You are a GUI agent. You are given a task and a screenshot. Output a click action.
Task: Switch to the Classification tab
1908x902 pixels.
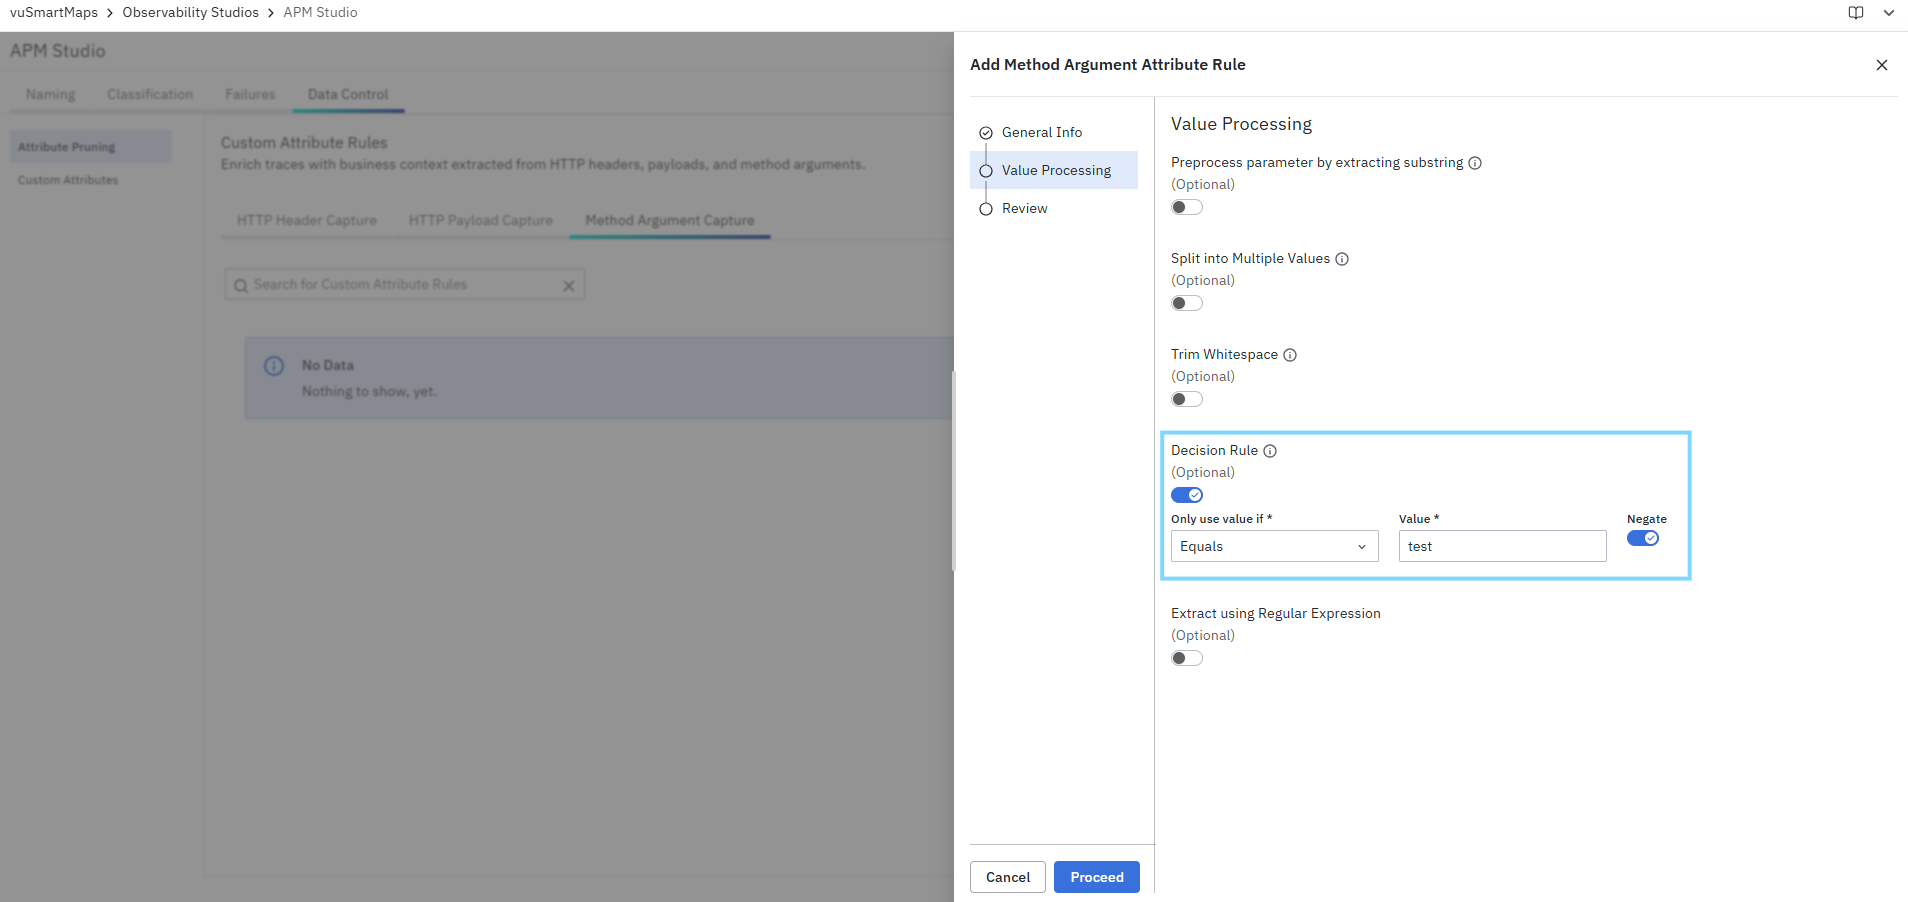coord(150,94)
